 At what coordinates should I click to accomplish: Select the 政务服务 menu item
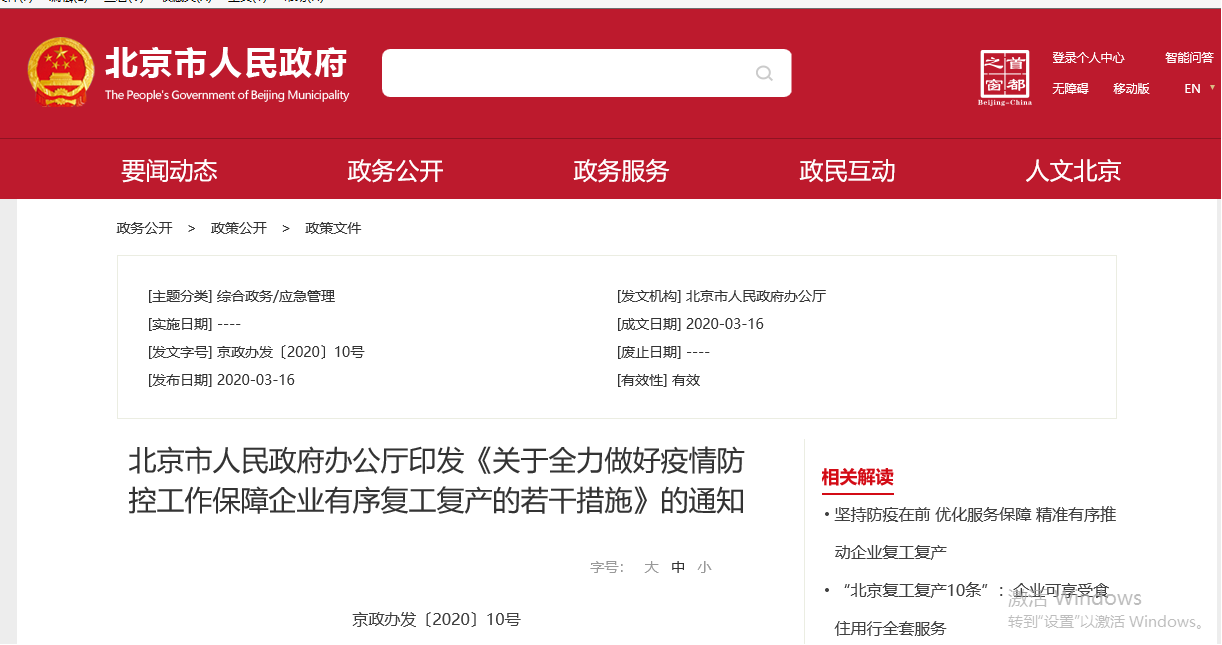coord(621,171)
